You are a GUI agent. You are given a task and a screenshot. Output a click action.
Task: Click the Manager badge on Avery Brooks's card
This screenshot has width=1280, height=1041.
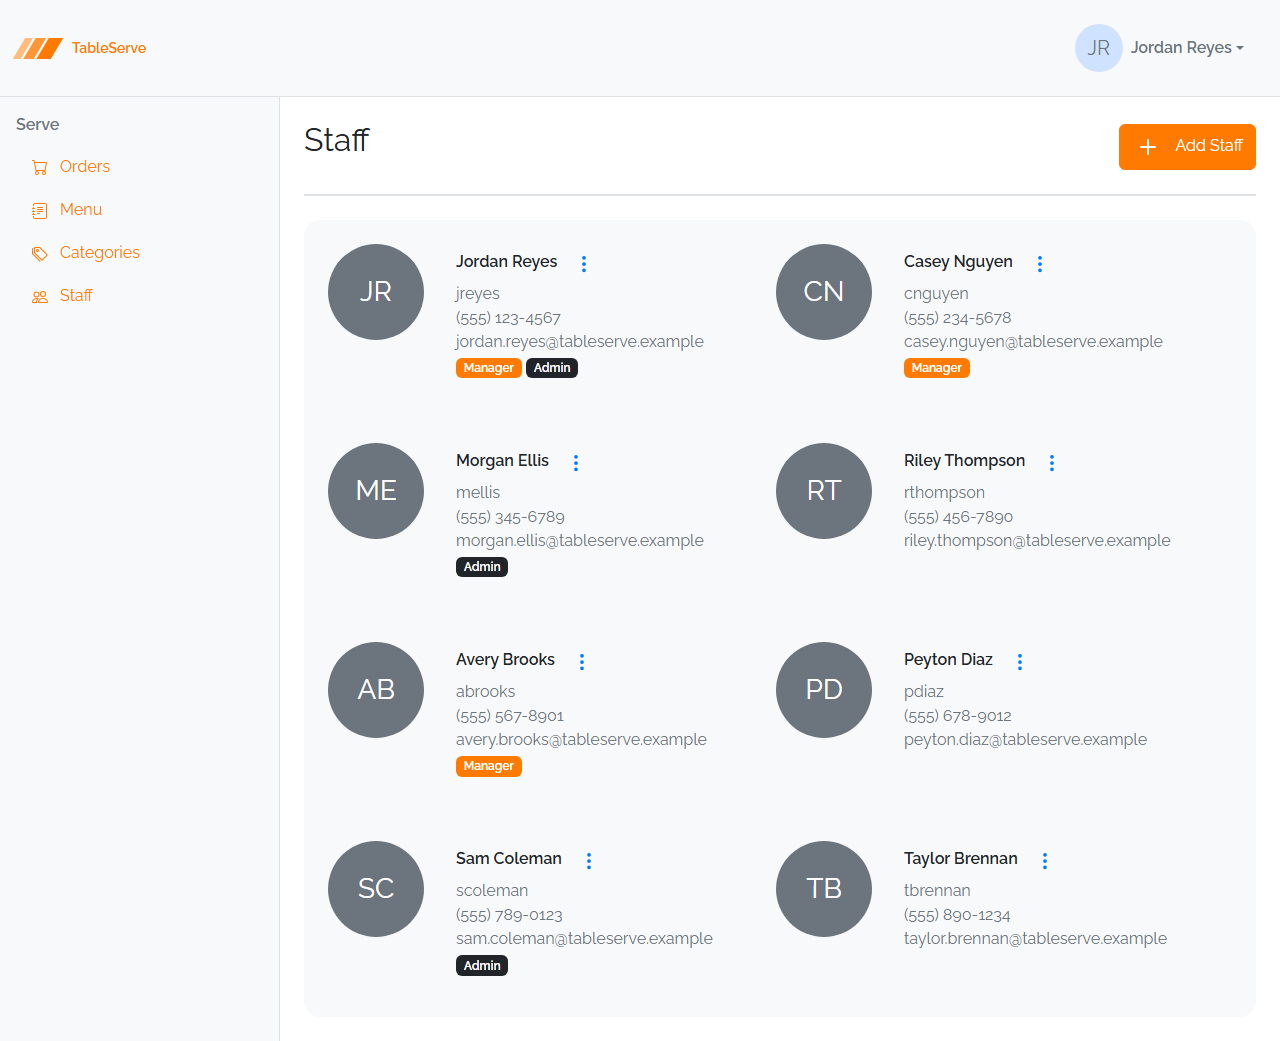point(489,766)
